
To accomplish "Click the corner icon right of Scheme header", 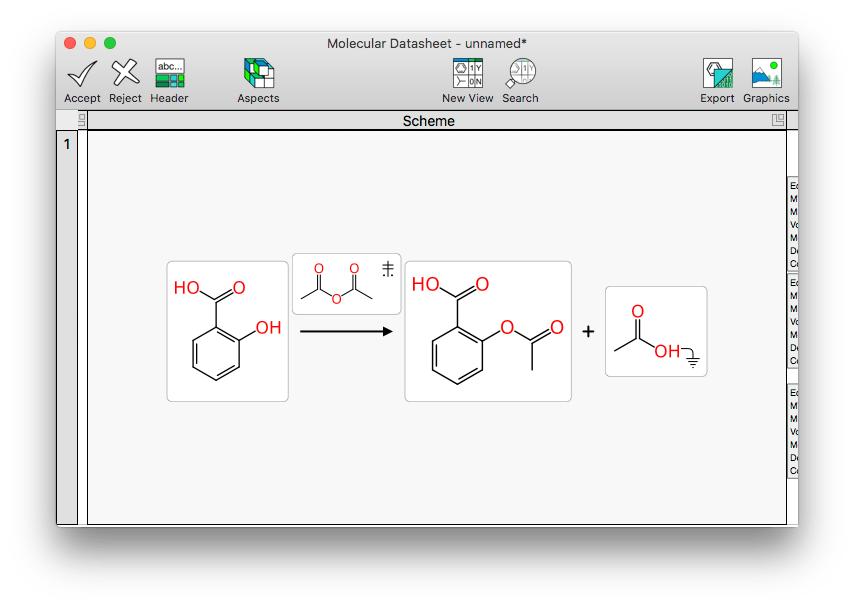I will pos(778,120).
